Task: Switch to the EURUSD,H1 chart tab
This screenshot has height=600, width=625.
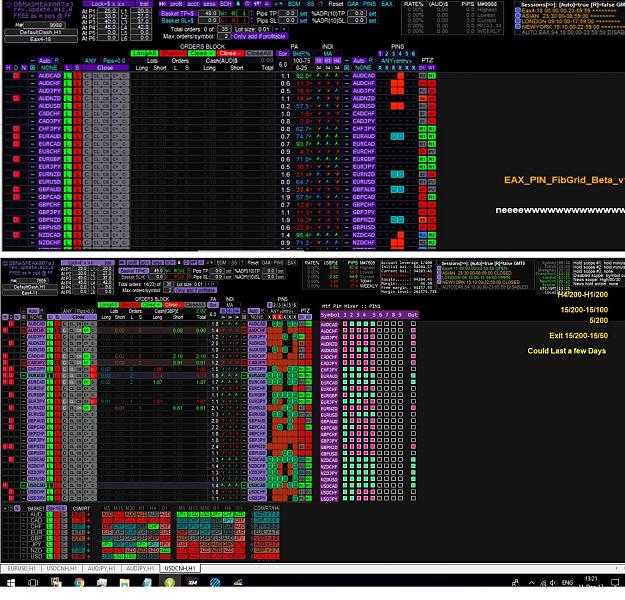Action: coord(22,569)
